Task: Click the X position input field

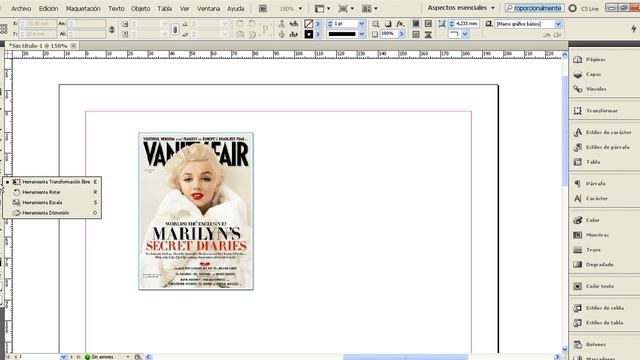Action: [x=38, y=24]
